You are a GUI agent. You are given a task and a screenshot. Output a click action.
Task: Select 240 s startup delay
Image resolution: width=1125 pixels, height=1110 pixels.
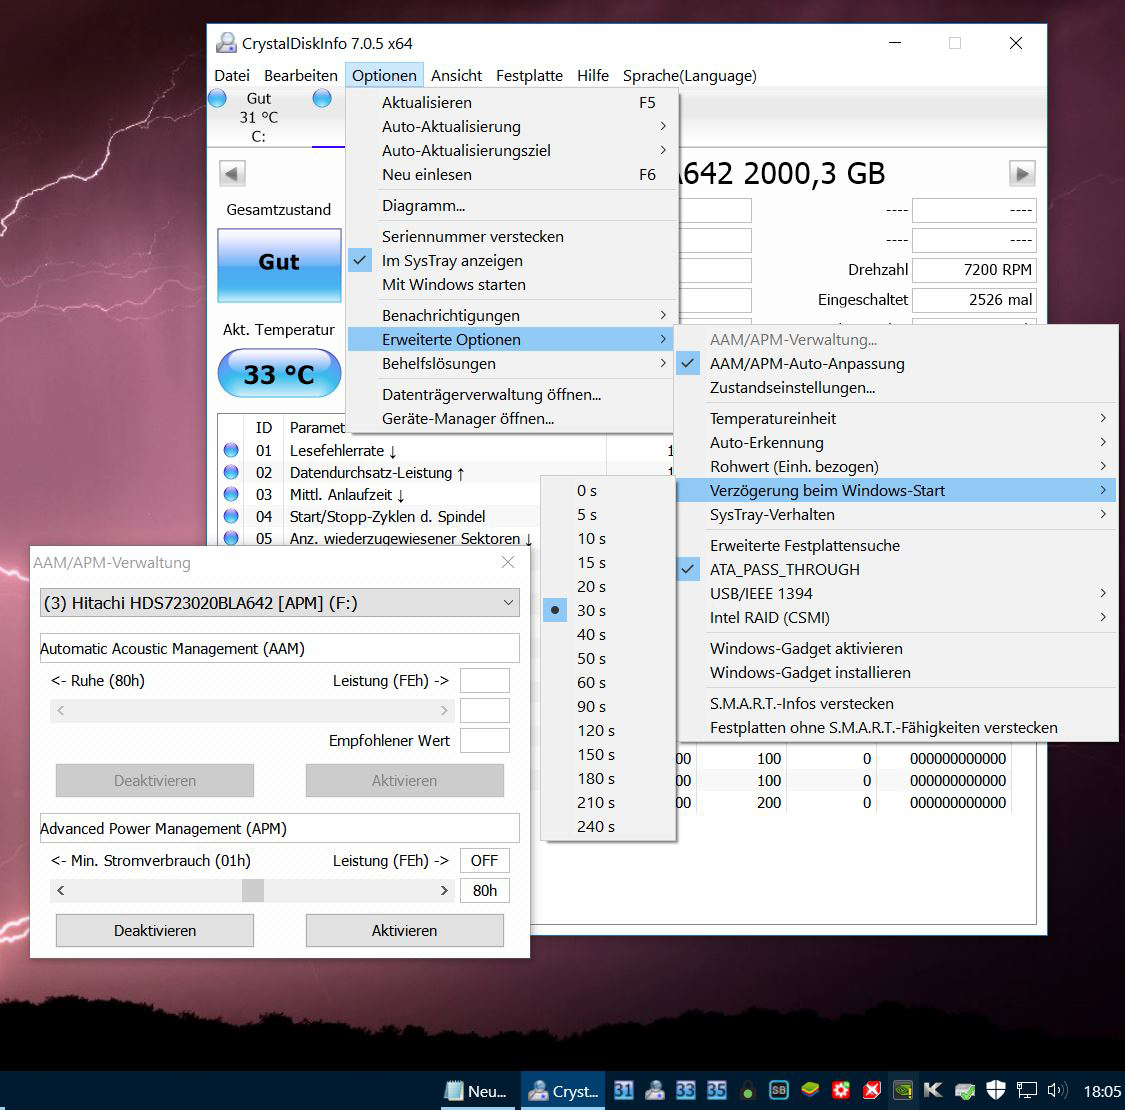[608, 827]
